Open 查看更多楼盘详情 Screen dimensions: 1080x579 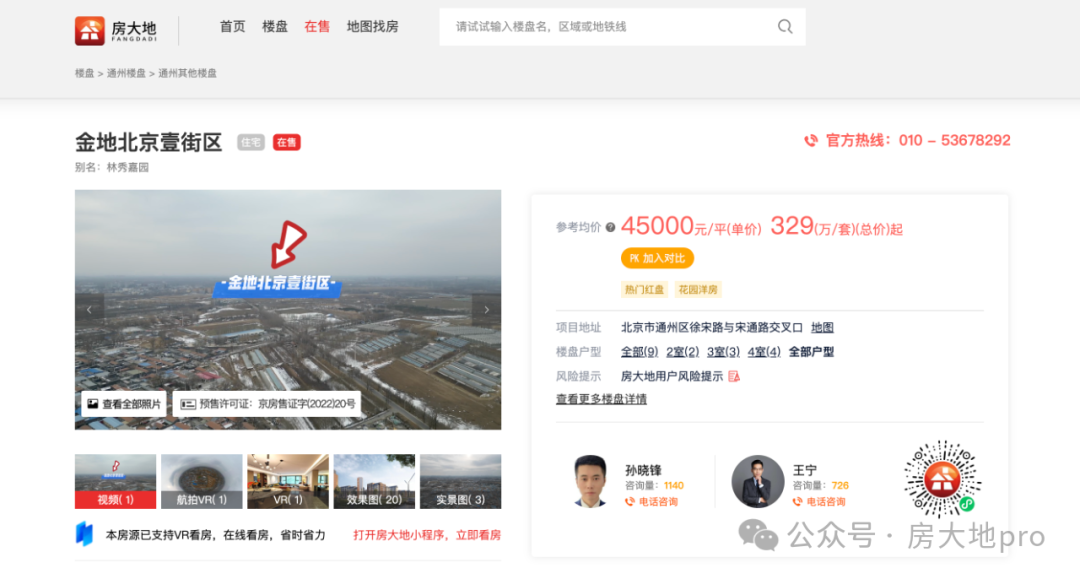(601, 399)
